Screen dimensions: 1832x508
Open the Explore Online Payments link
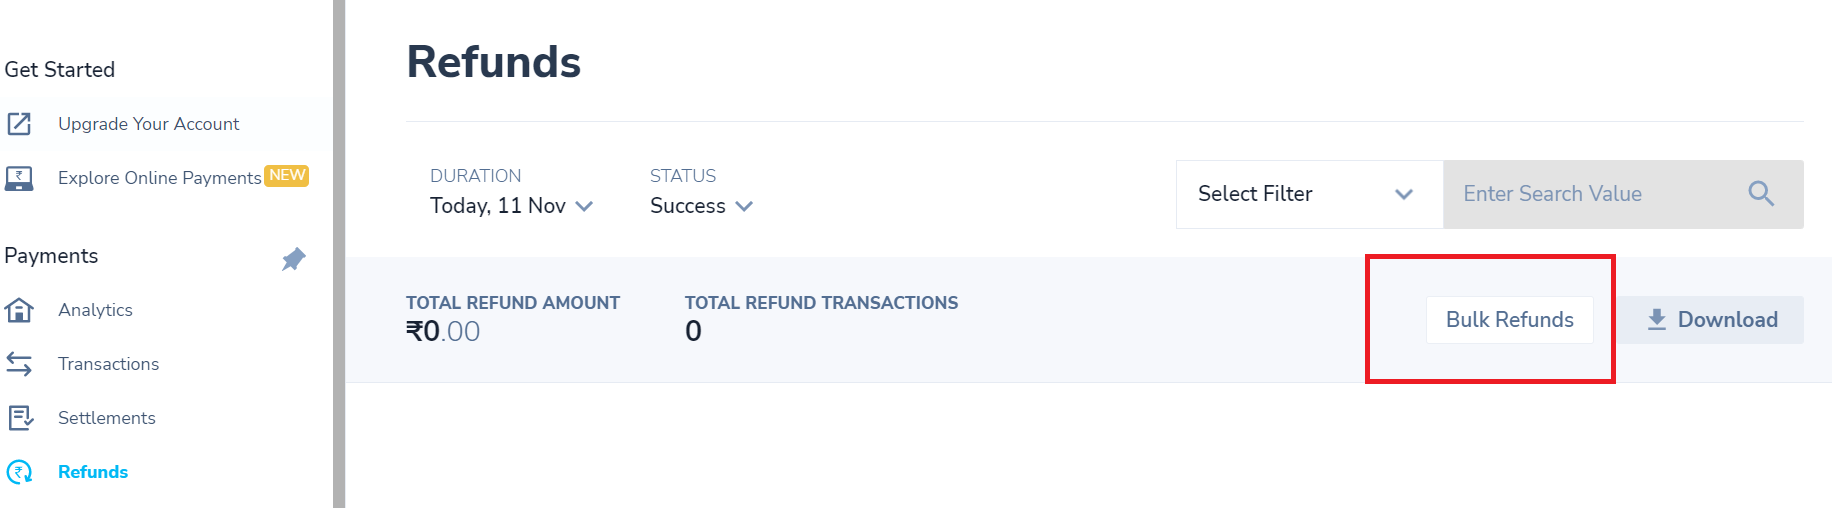pyautogui.click(x=160, y=178)
